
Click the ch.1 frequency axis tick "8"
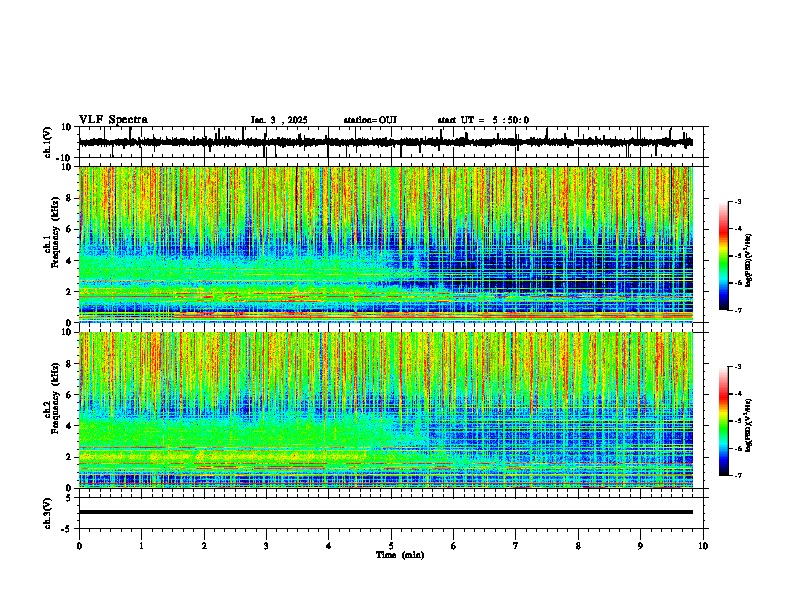(x=69, y=198)
